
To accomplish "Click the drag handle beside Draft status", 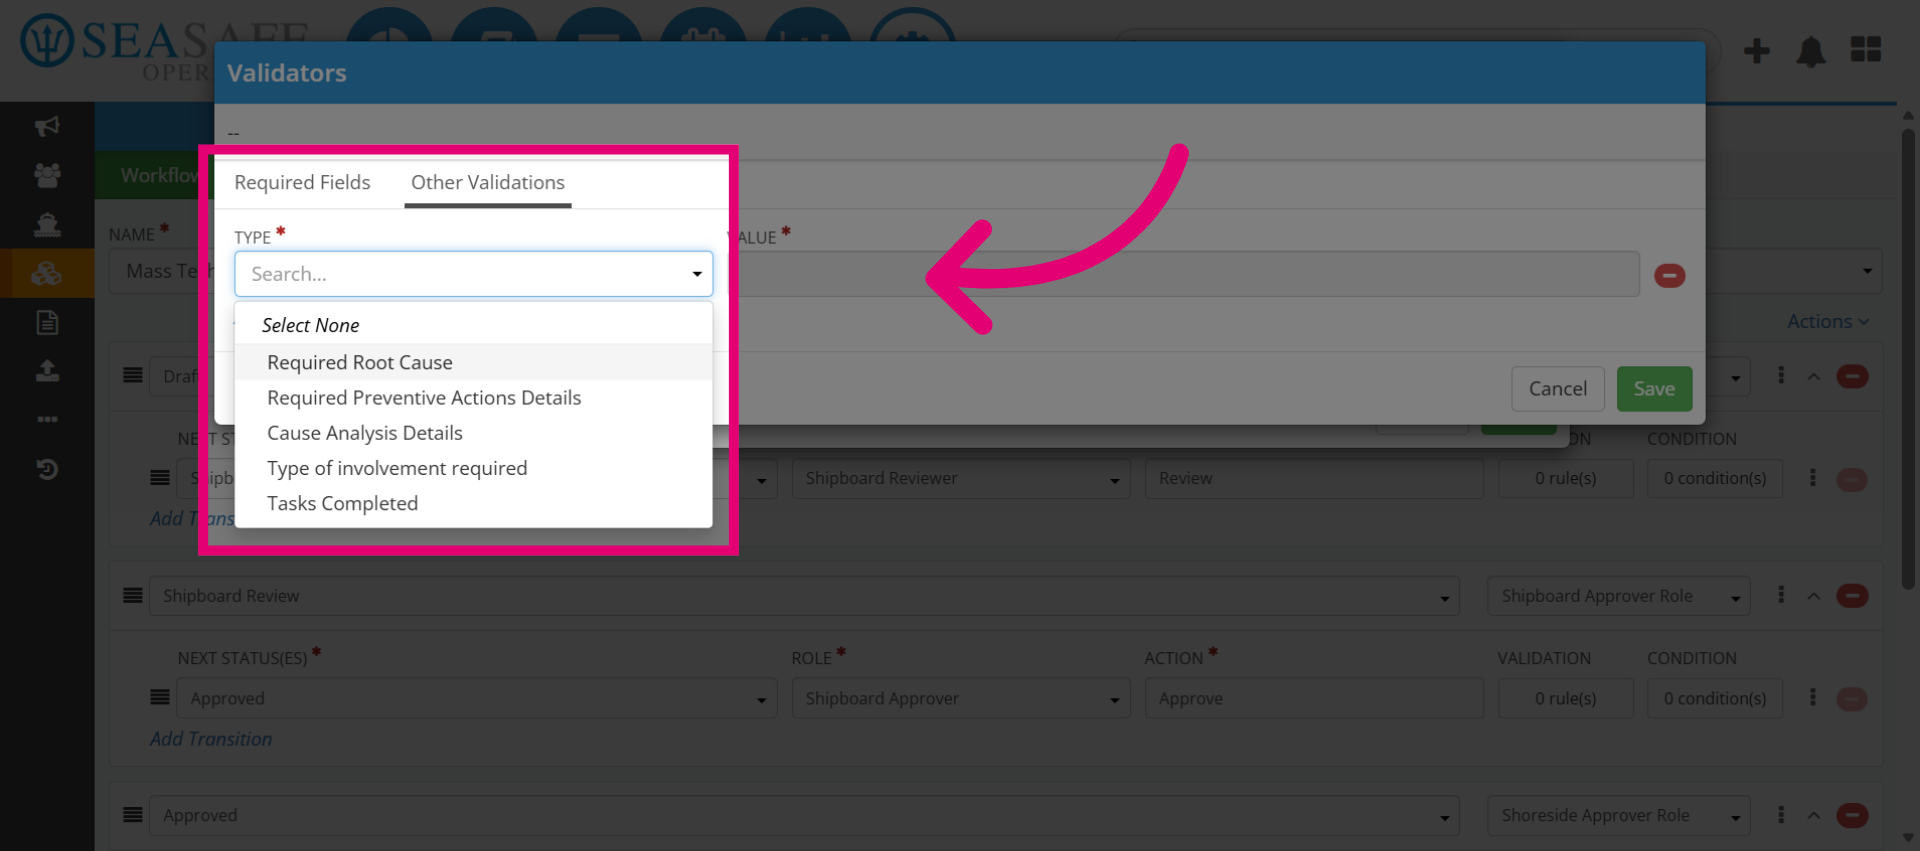I will (132, 375).
